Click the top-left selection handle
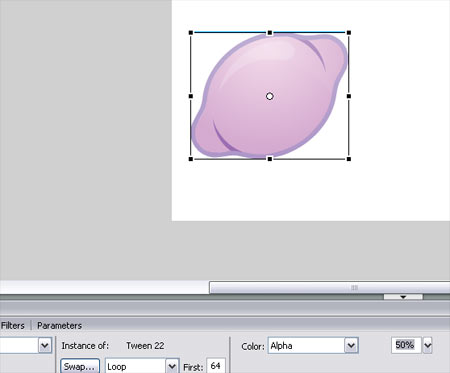450x373 pixels. click(x=191, y=33)
